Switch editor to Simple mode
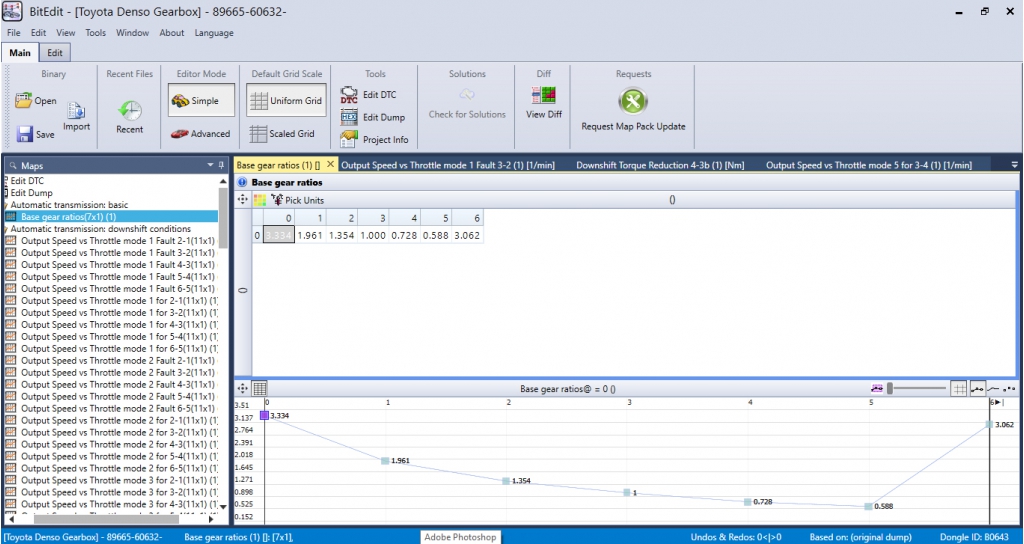Image resolution: width=1024 pixels, height=544 pixels. 201,101
